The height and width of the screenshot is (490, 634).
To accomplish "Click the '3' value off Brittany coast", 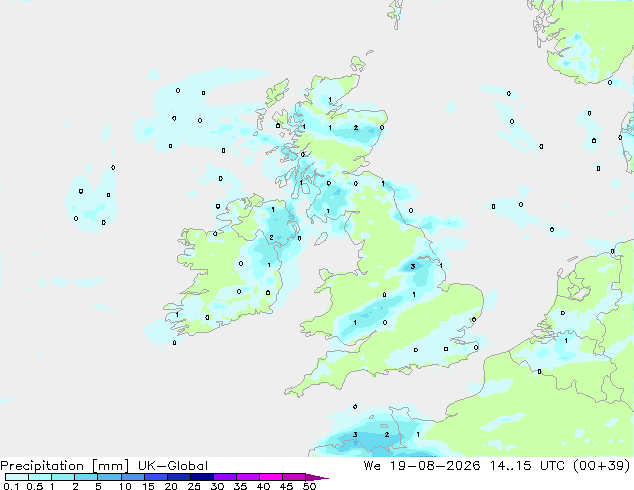I will [x=355, y=435].
